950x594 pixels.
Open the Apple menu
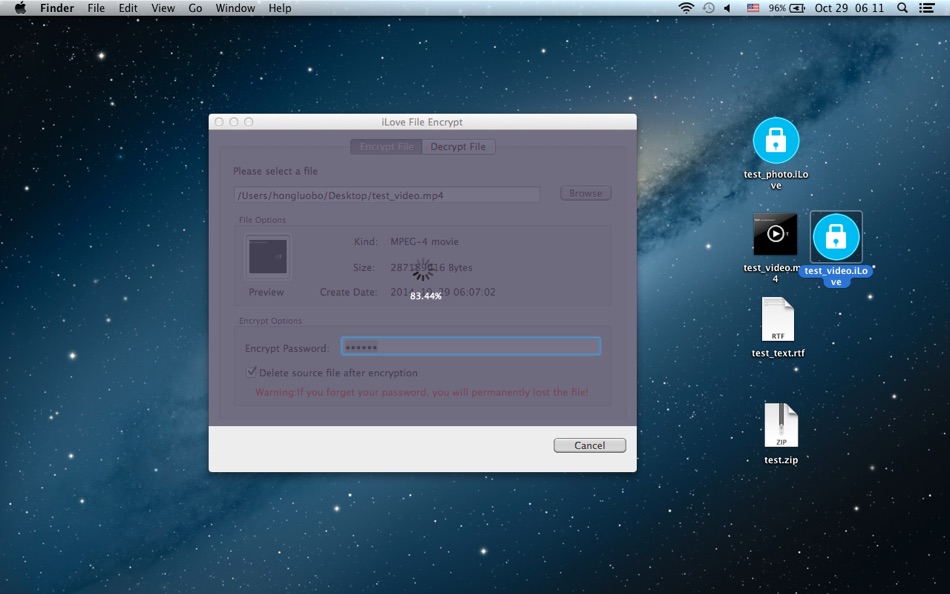[x=20, y=8]
